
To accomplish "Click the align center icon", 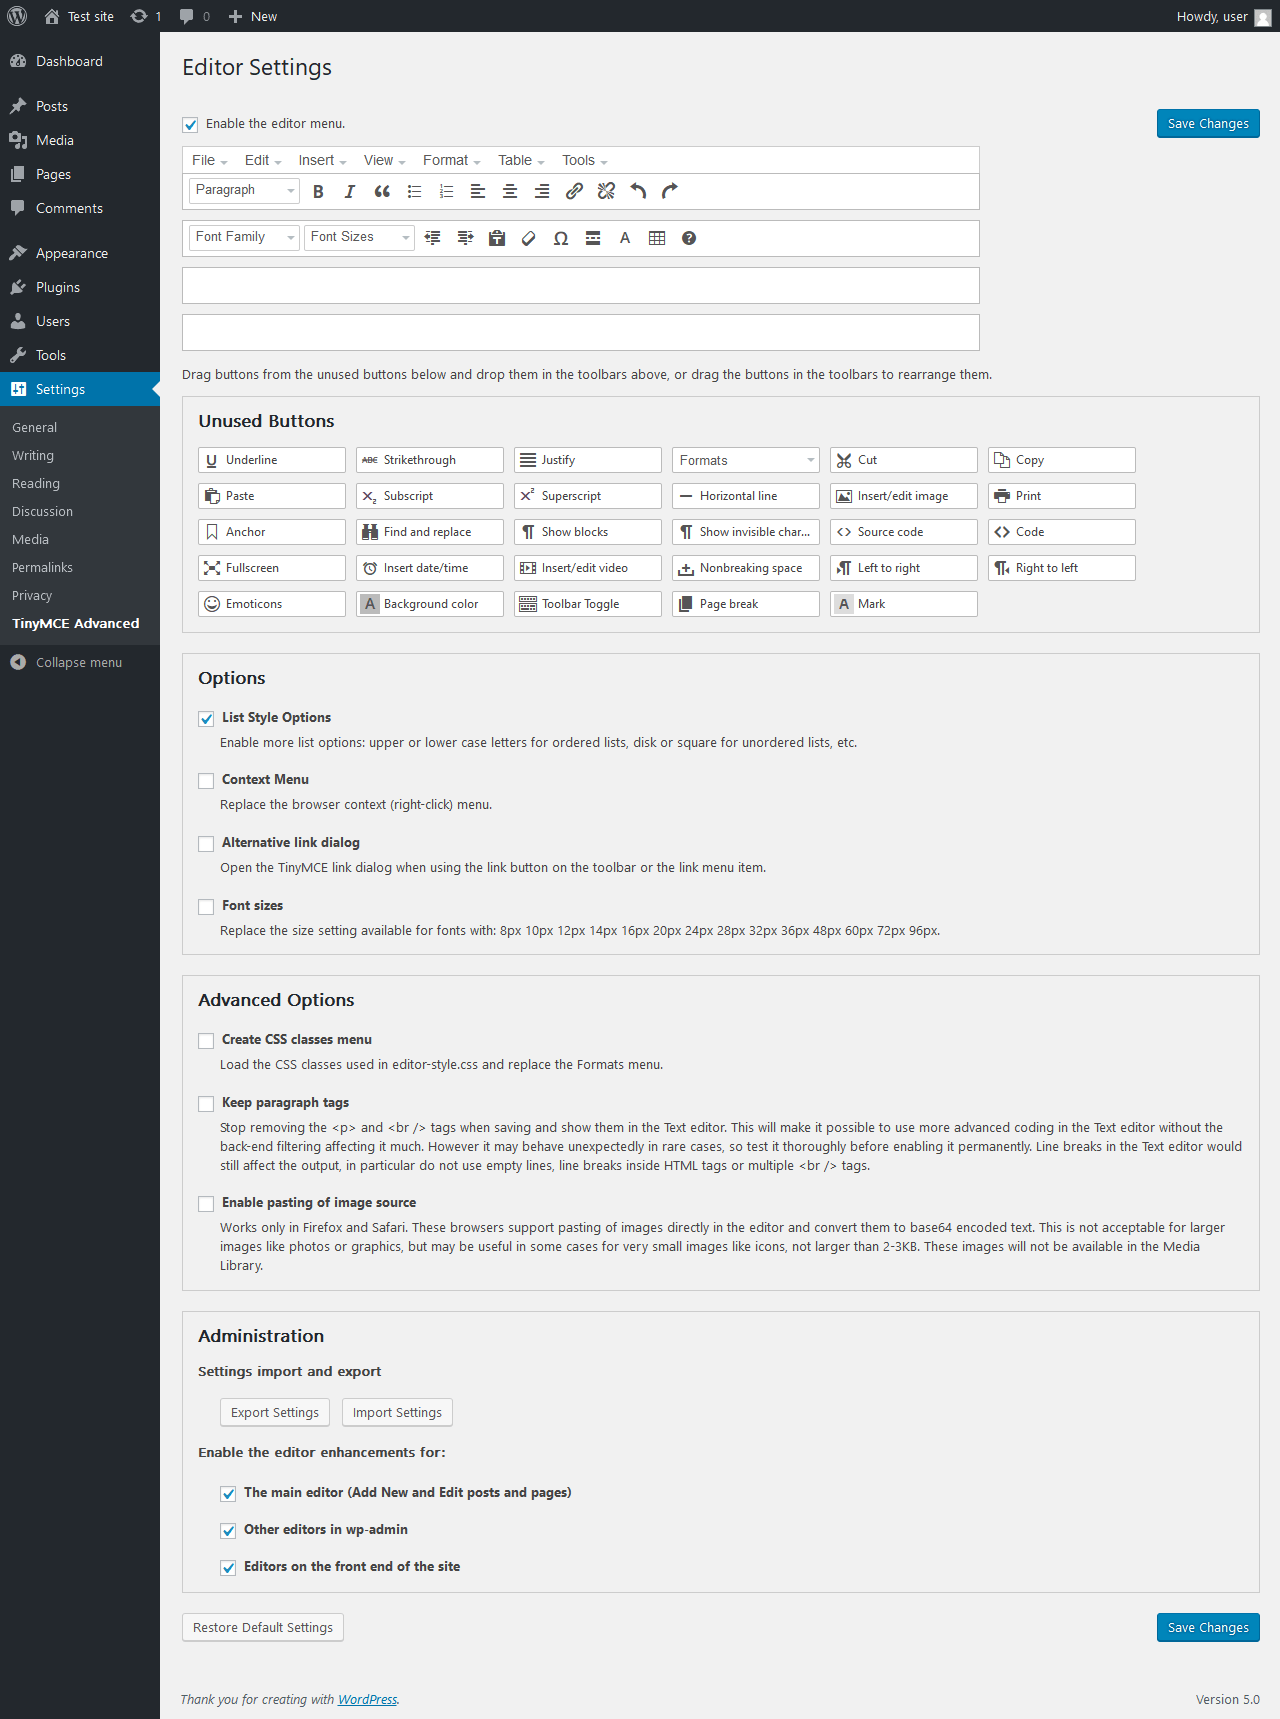I will tap(510, 191).
